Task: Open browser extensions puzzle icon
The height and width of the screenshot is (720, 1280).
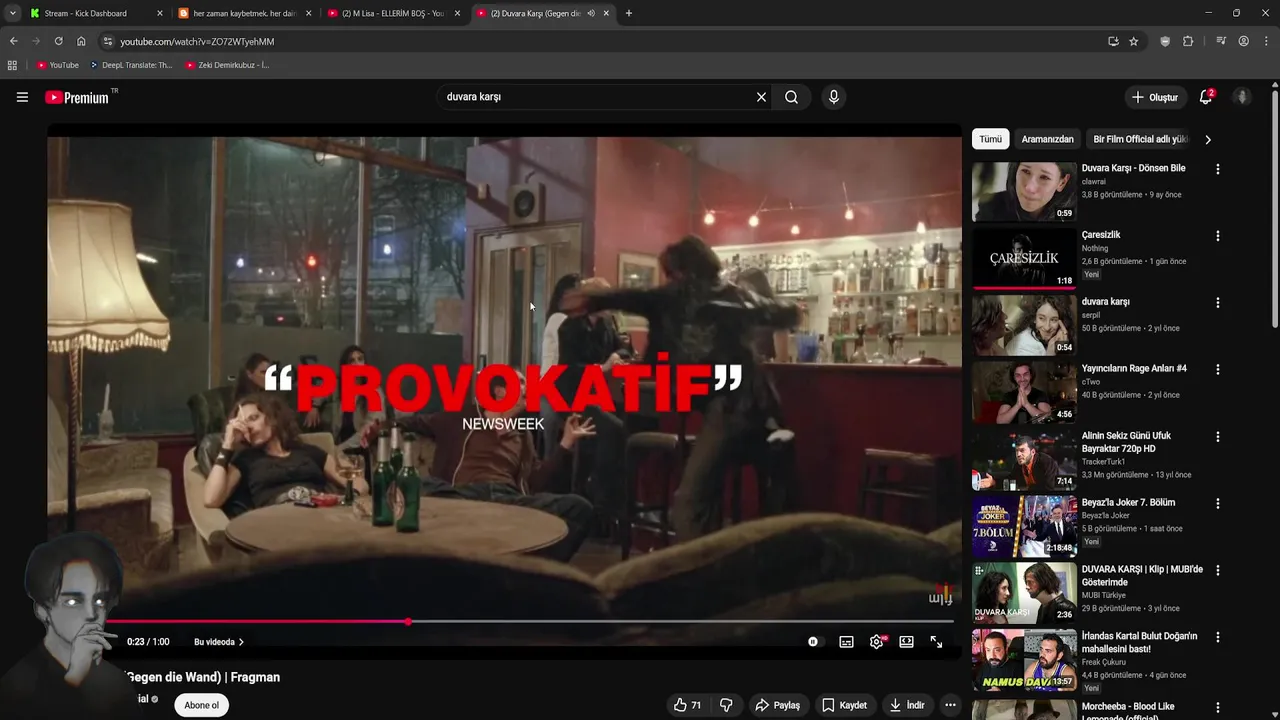Action: [x=1188, y=41]
